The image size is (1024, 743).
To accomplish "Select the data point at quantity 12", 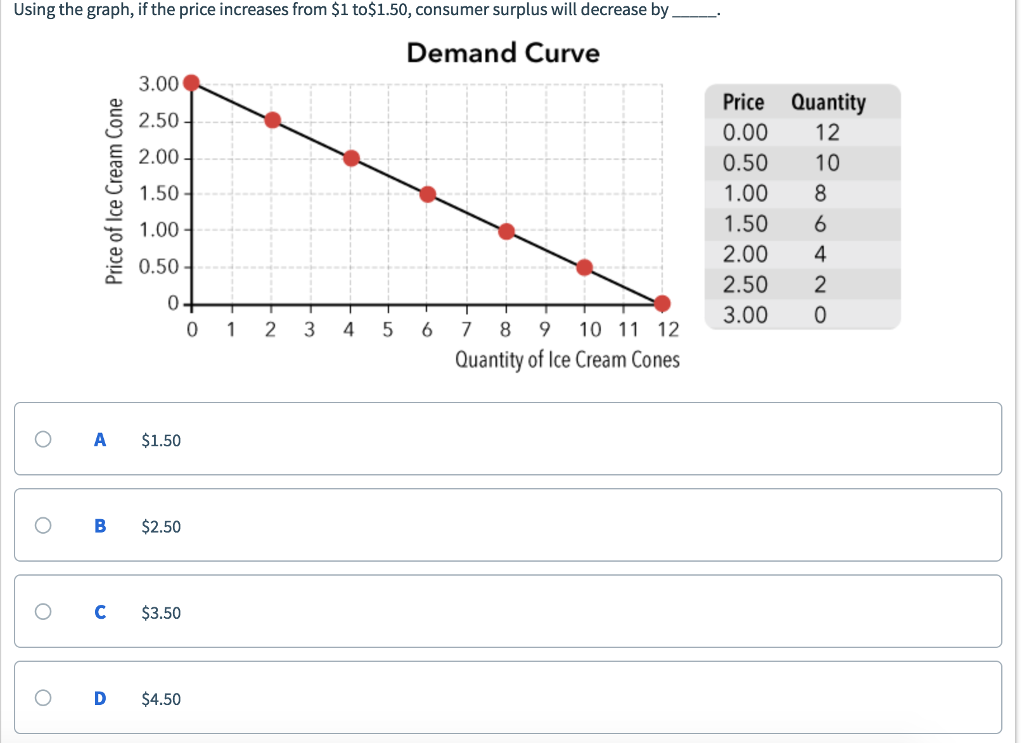I will (661, 303).
